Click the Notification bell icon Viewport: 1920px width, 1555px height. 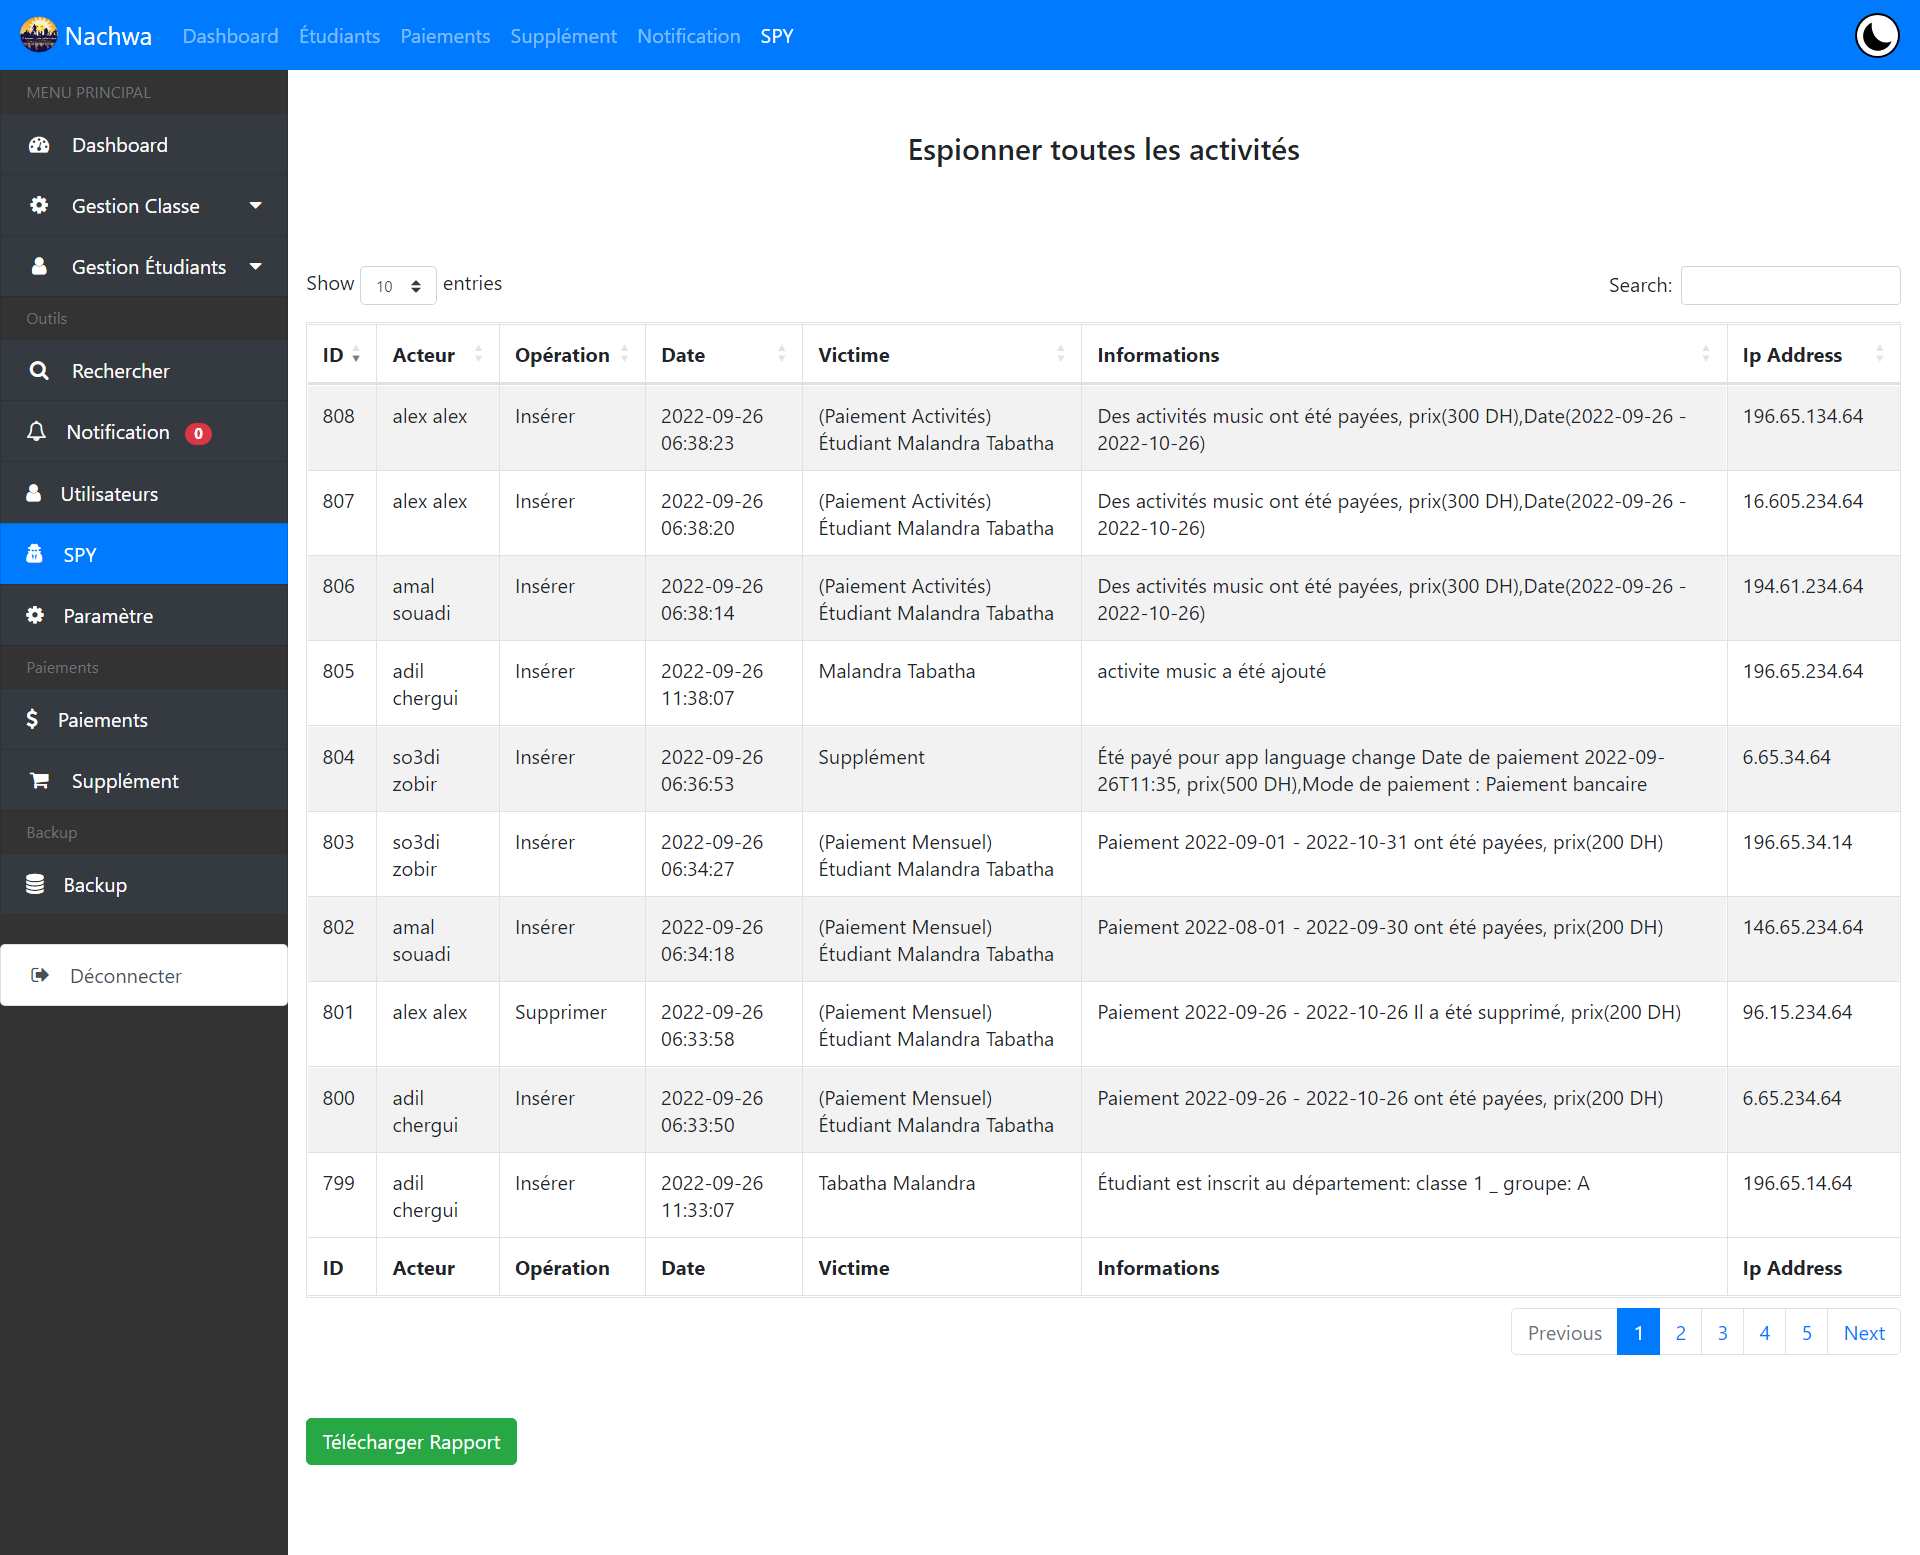pos(37,432)
